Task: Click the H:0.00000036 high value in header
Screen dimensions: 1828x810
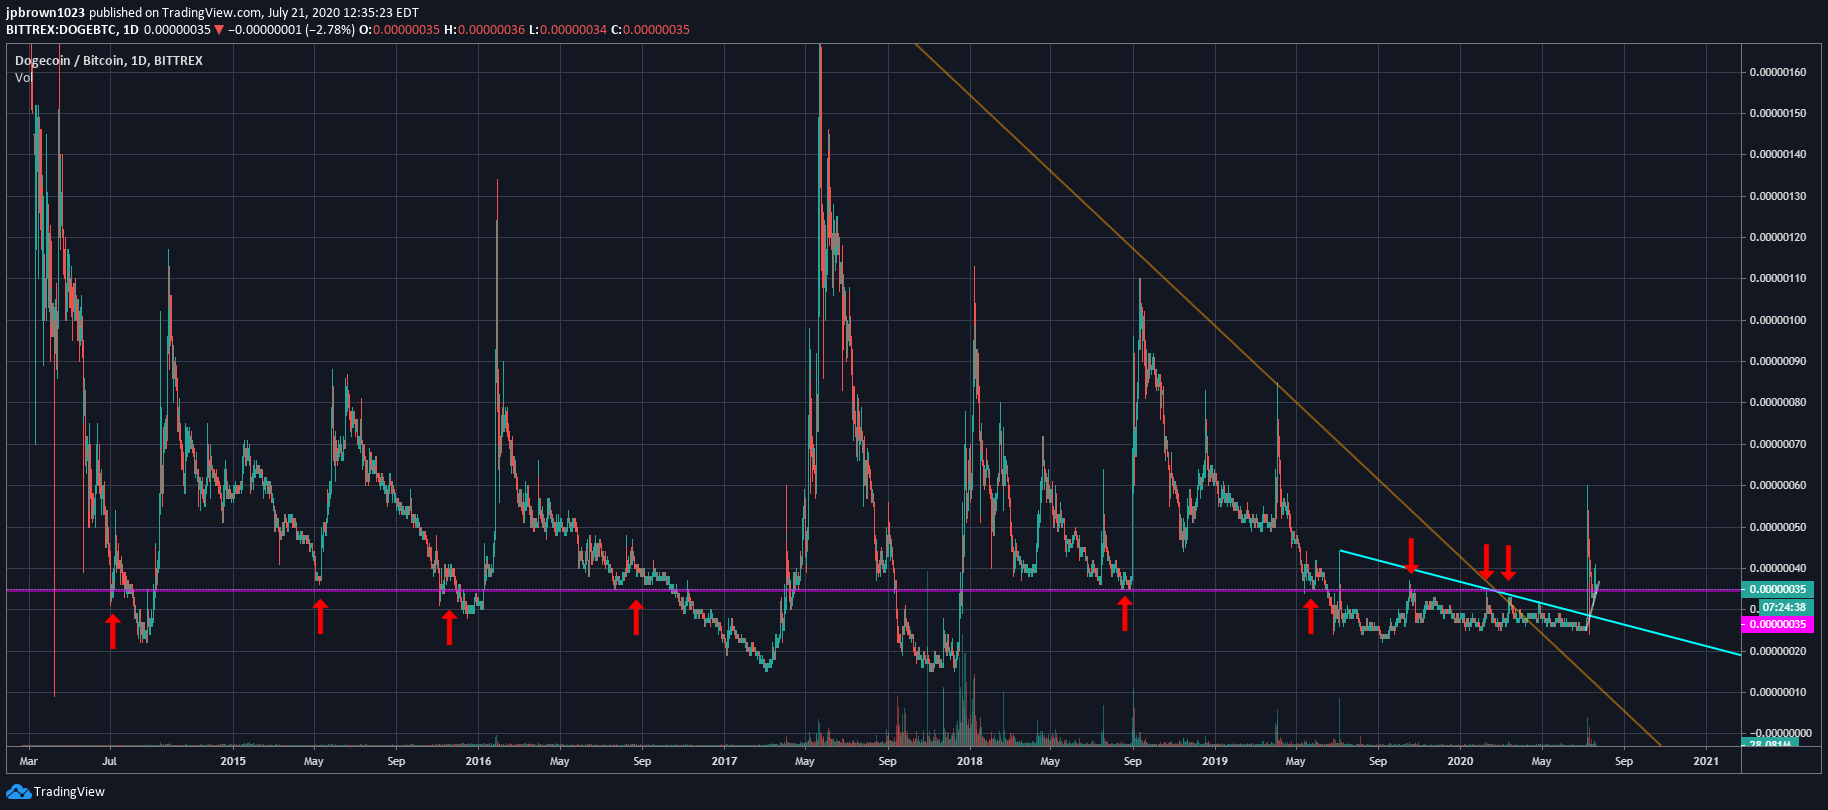Action: [485, 30]
